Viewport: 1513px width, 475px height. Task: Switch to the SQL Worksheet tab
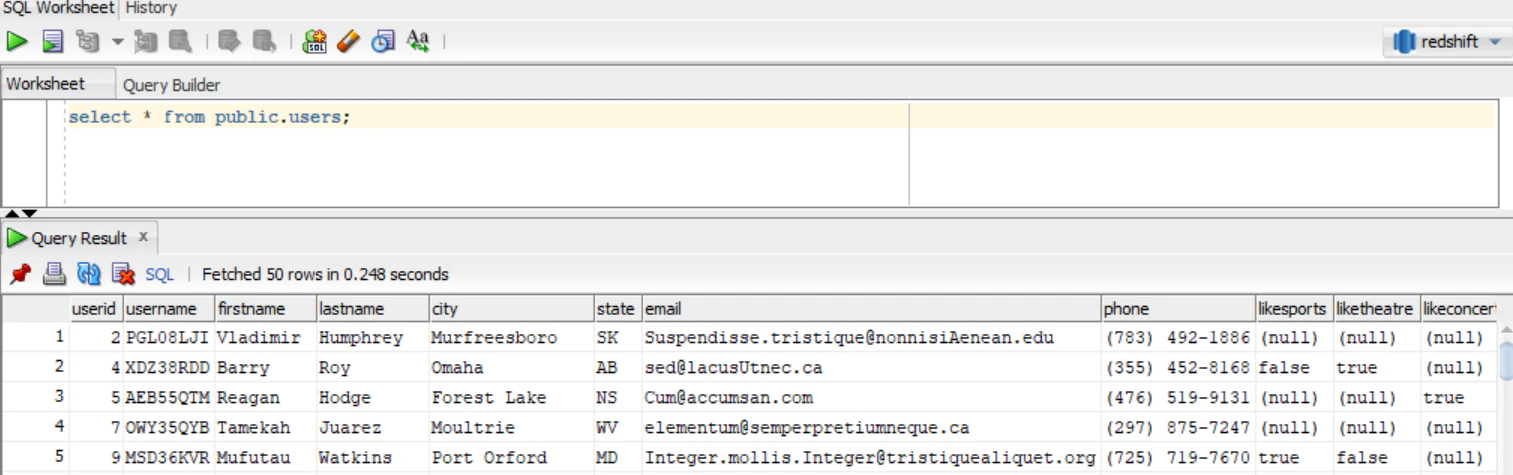coord(59,8)
